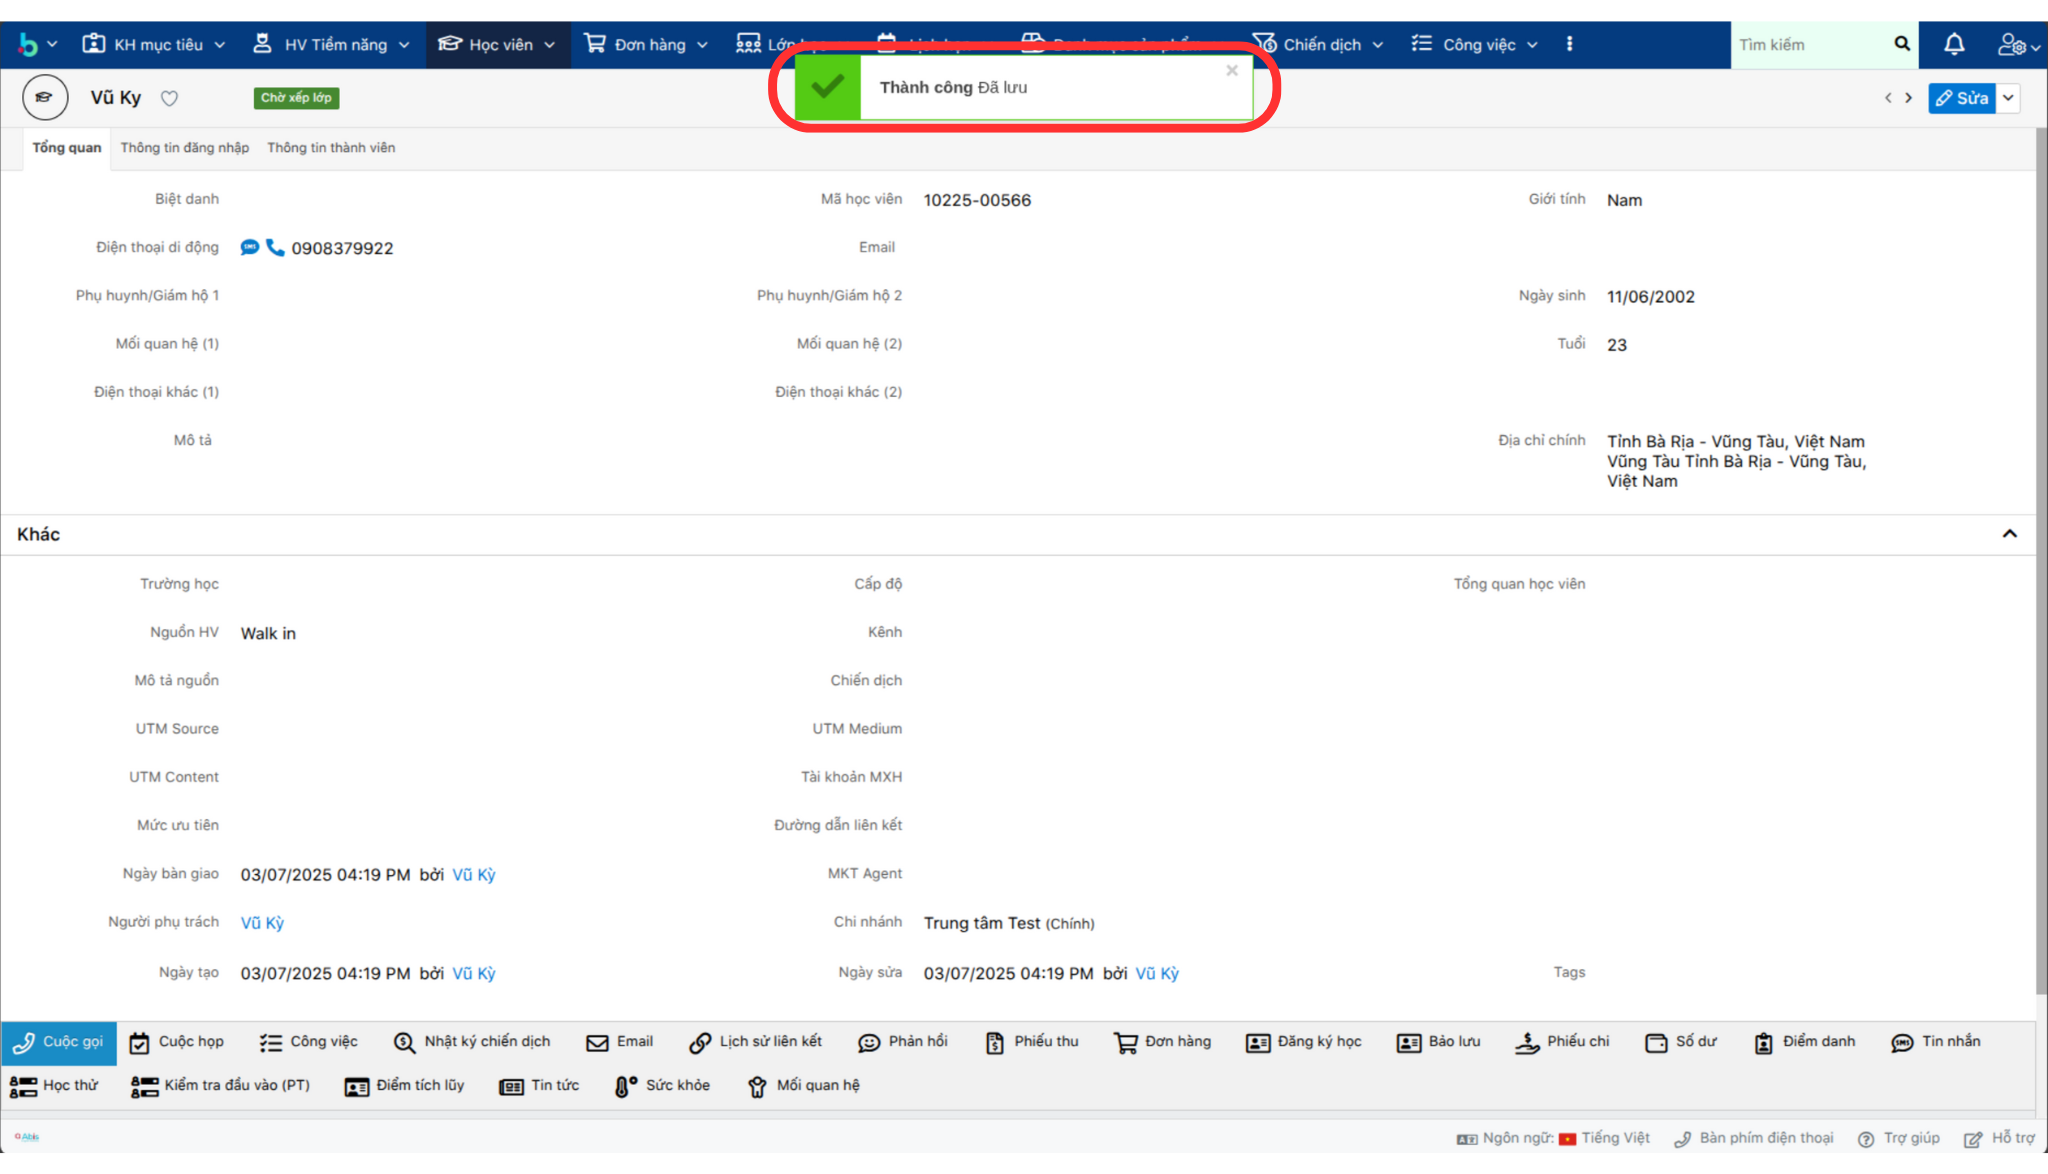2048x1174 pixels.
Task: Switch to Thông tin thành viên tab
Action: (331, 148)
